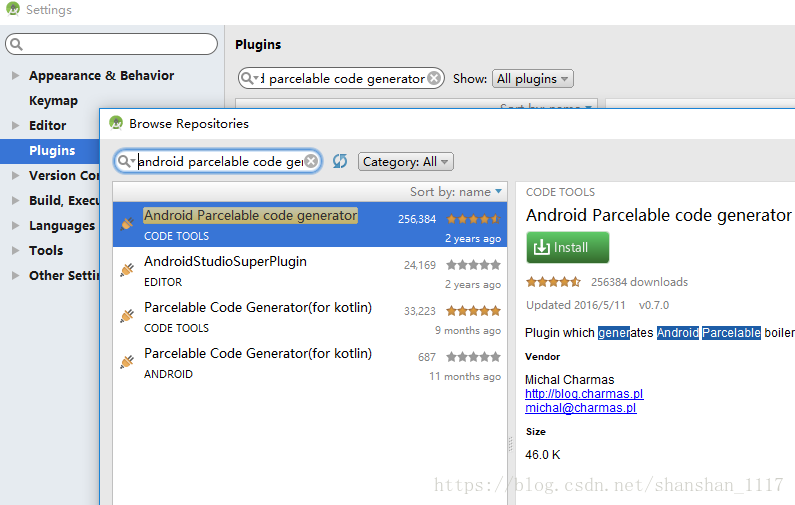Expand the Tools settings node
The width and height of the screenshot is (795, 505).
tap(15, 250)
